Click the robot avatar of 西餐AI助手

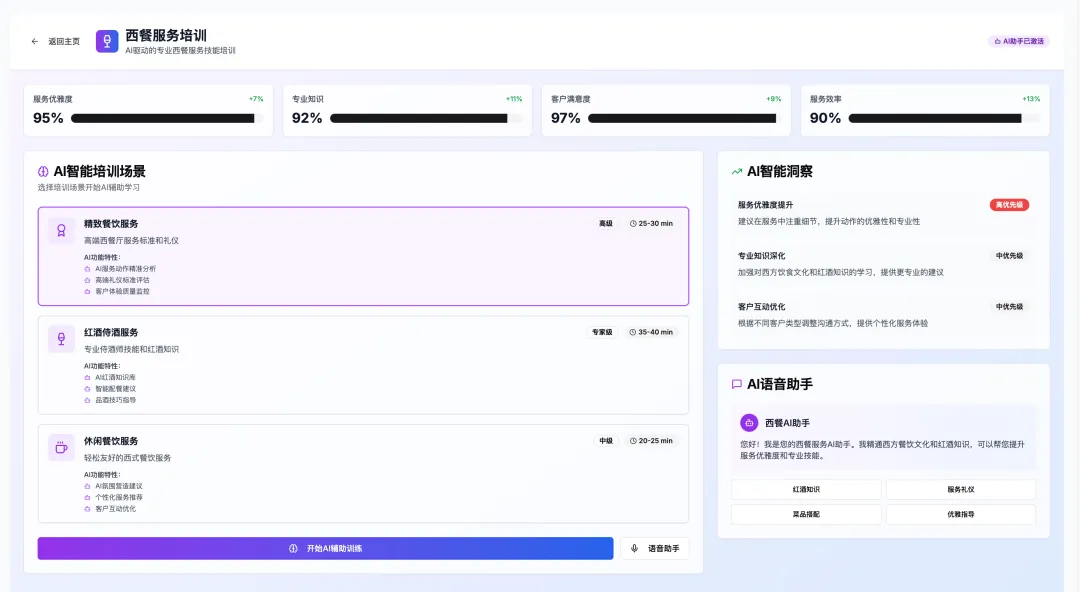[750, 423]
